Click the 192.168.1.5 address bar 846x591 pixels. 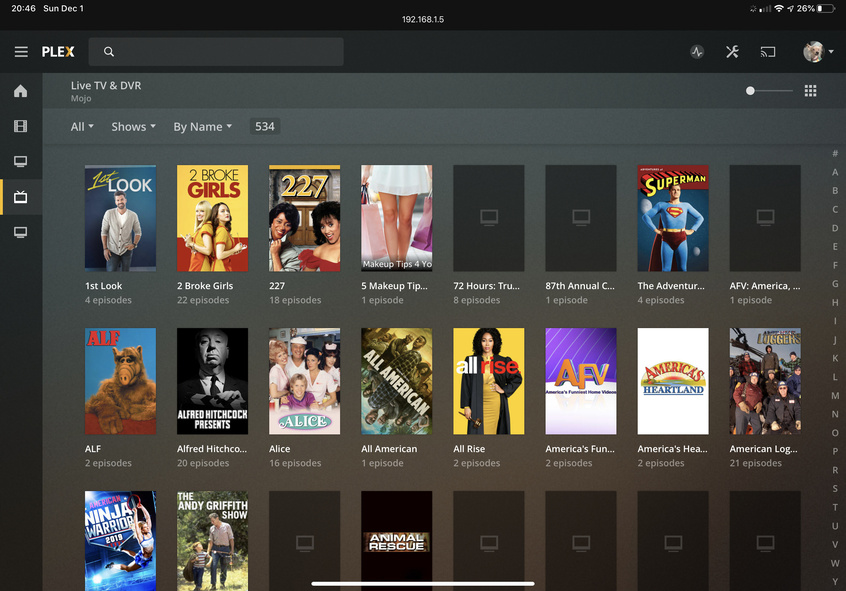click(423, 19)
